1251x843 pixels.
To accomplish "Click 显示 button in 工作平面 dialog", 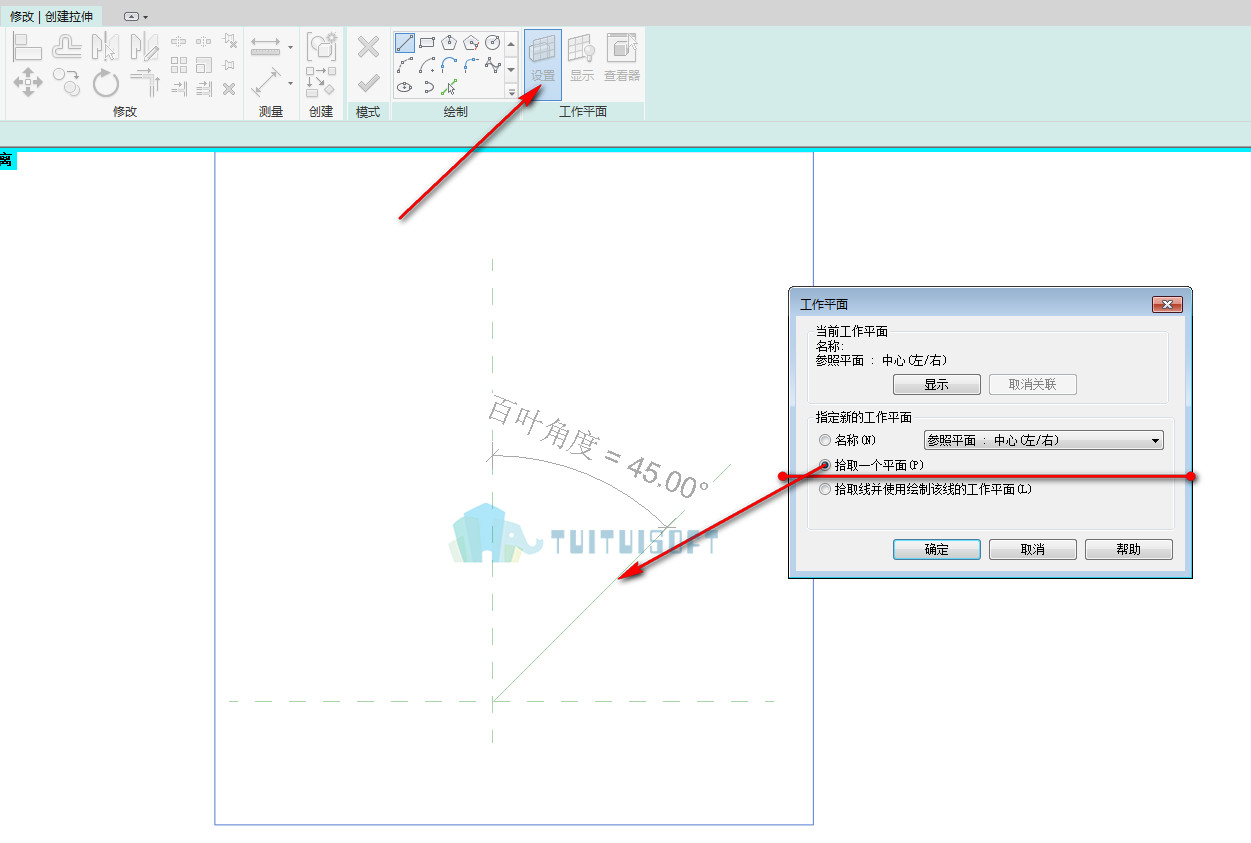I will pos(936,385).
